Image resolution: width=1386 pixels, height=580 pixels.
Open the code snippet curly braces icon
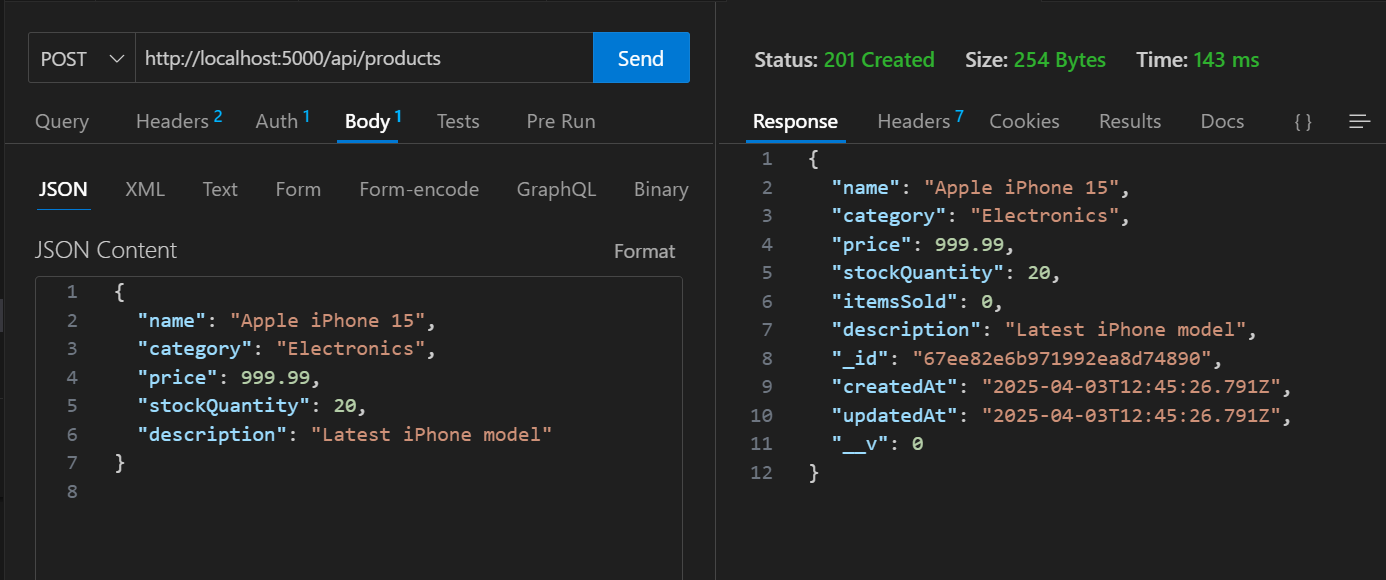1302,122
